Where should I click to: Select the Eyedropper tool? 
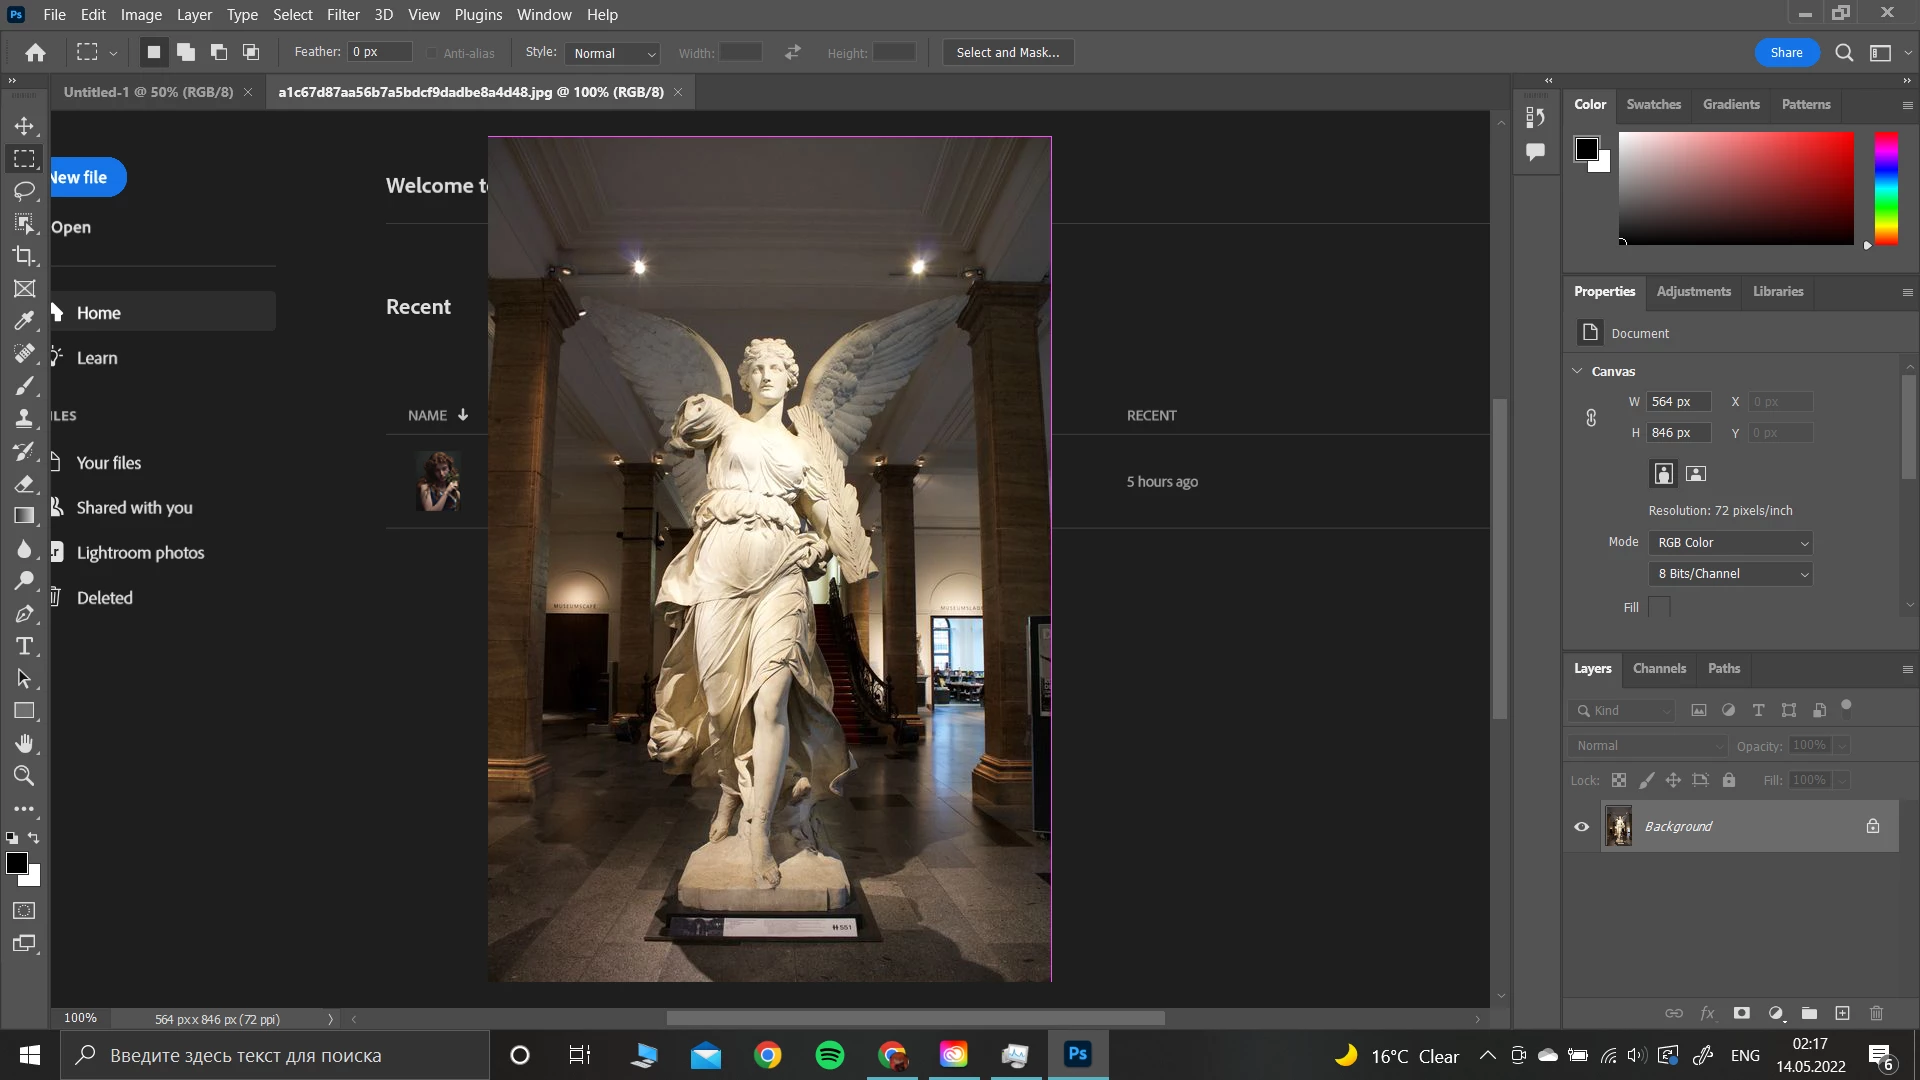(24, 321)
